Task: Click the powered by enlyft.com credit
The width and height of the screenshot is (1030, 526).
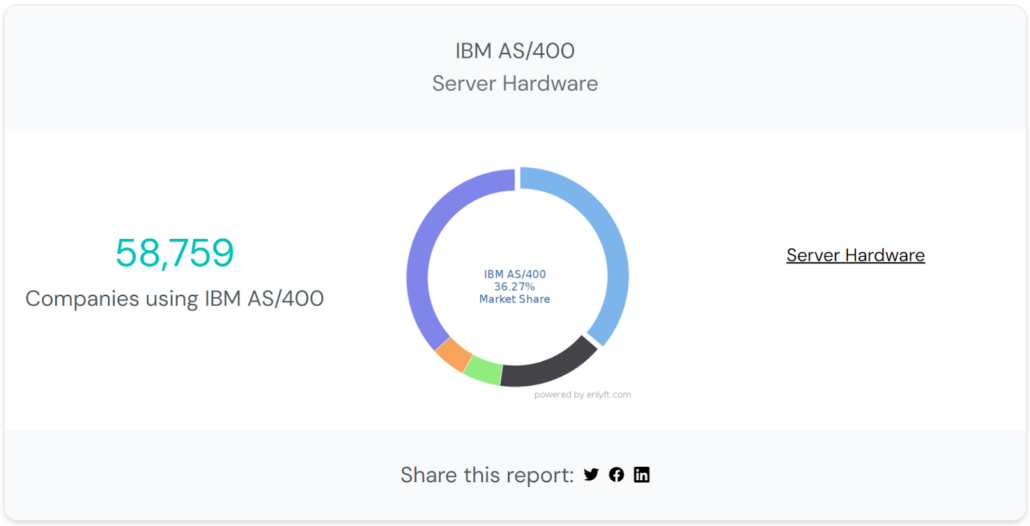Action: point(582,395)
